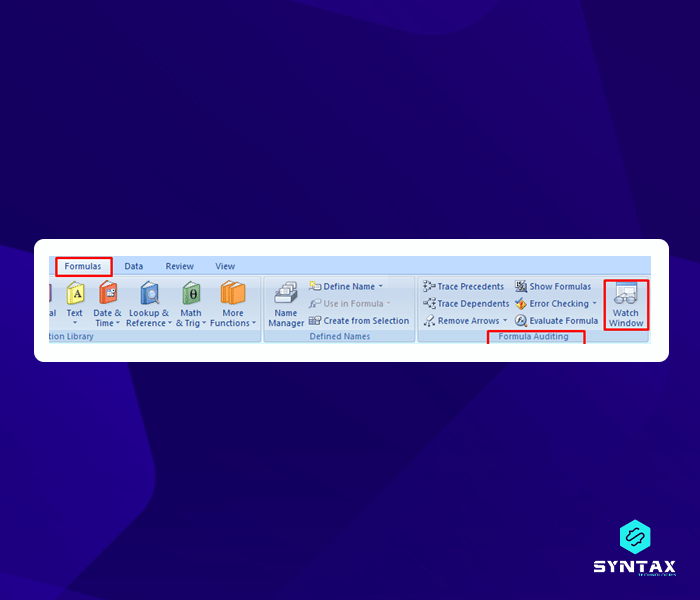
Task: Click the Trace Precedents icon
Action: 429,286
